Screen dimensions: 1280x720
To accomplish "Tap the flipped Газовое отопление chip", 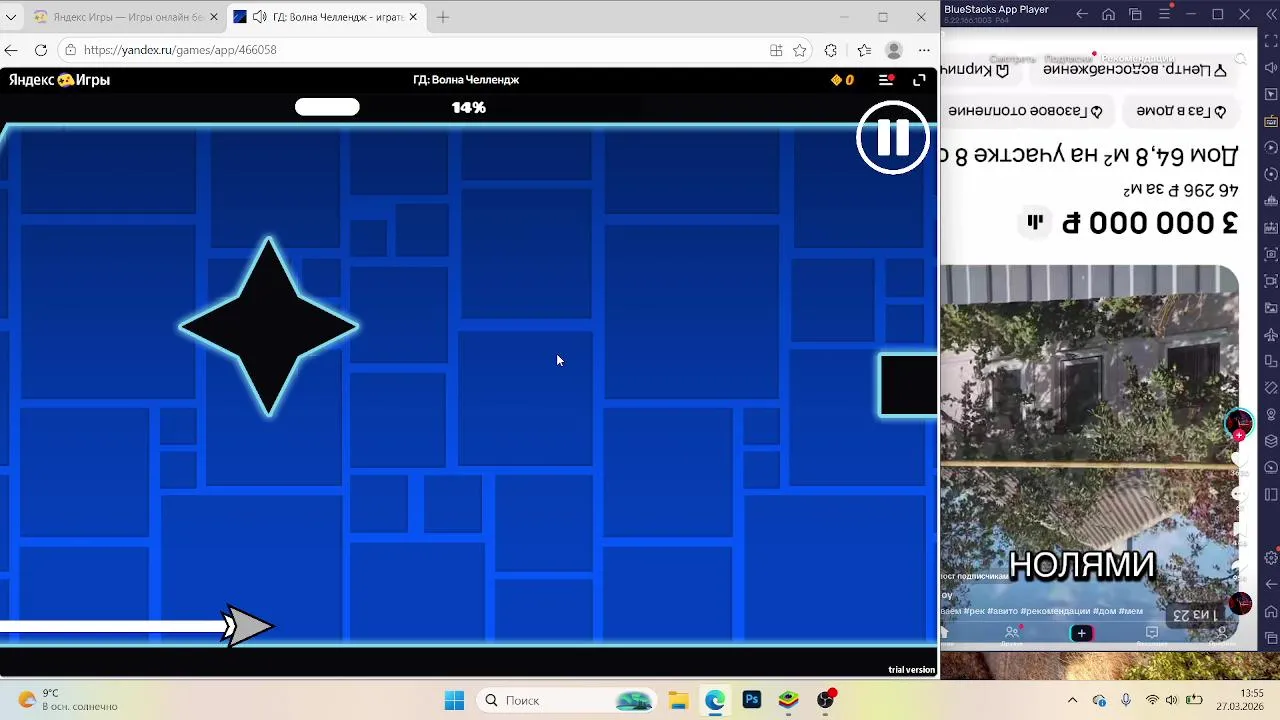I will point(1025,111).
